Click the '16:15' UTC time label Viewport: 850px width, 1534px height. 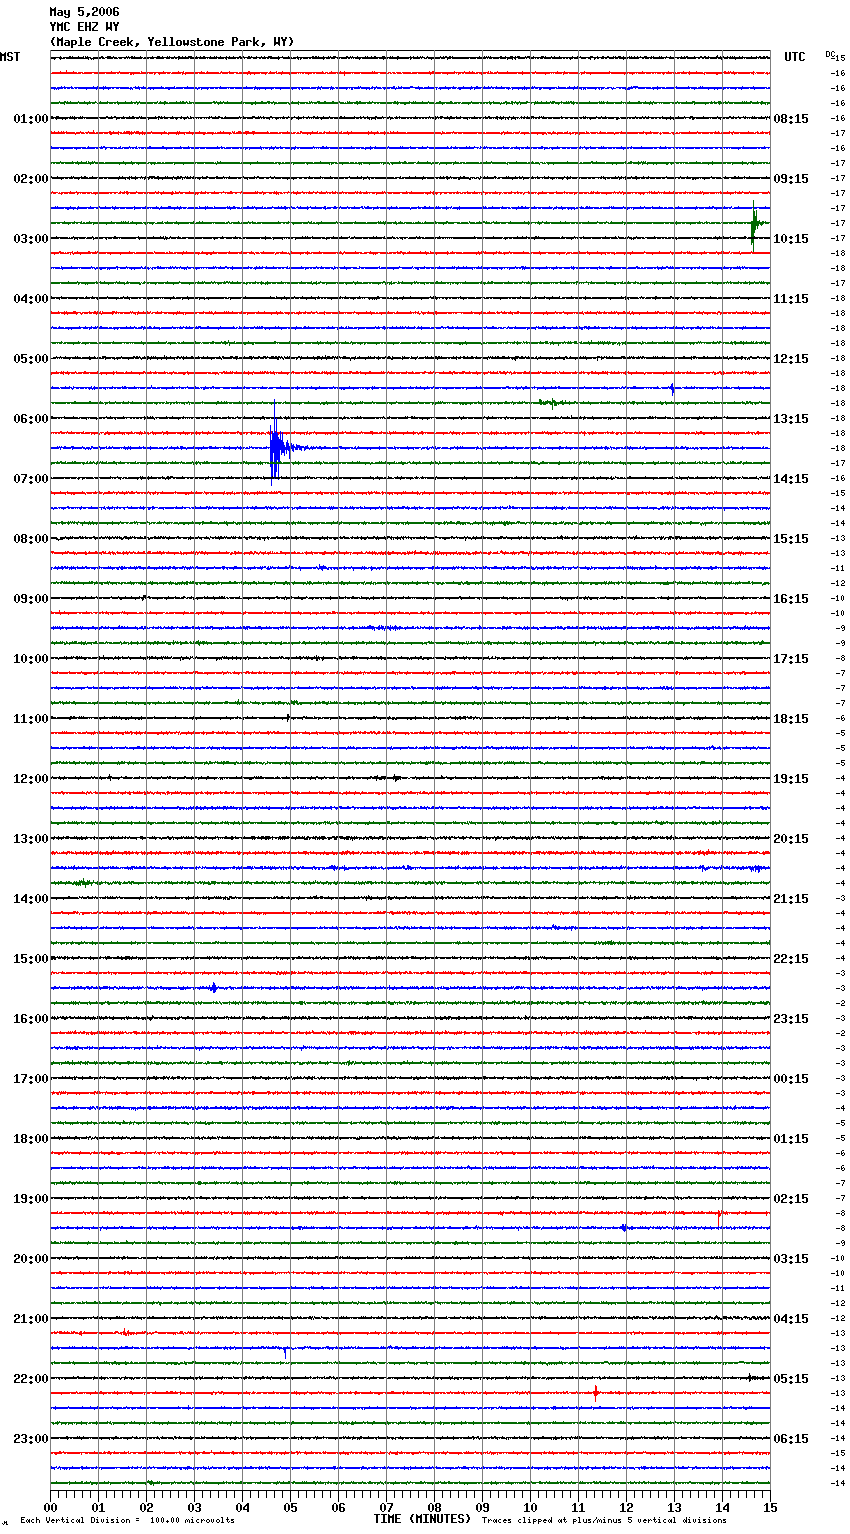click(791, 599)
